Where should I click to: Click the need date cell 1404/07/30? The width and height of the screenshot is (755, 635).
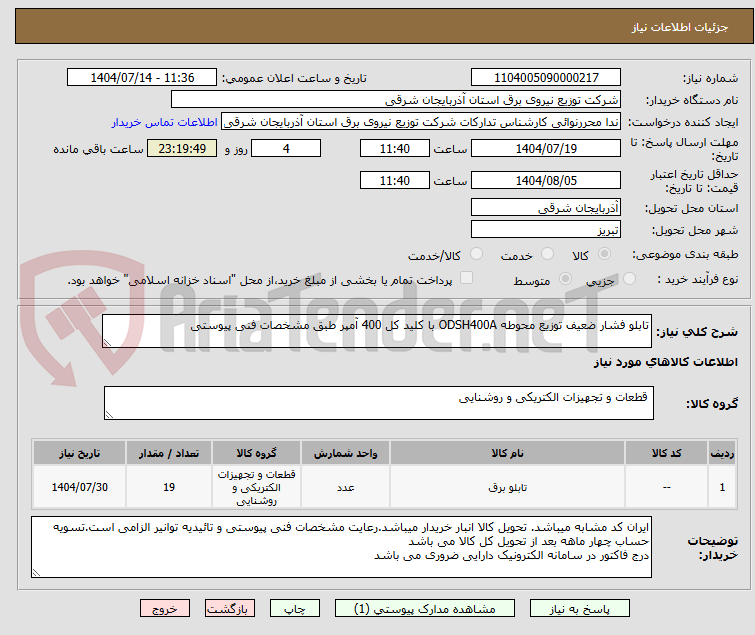click(x=79, y=487)
